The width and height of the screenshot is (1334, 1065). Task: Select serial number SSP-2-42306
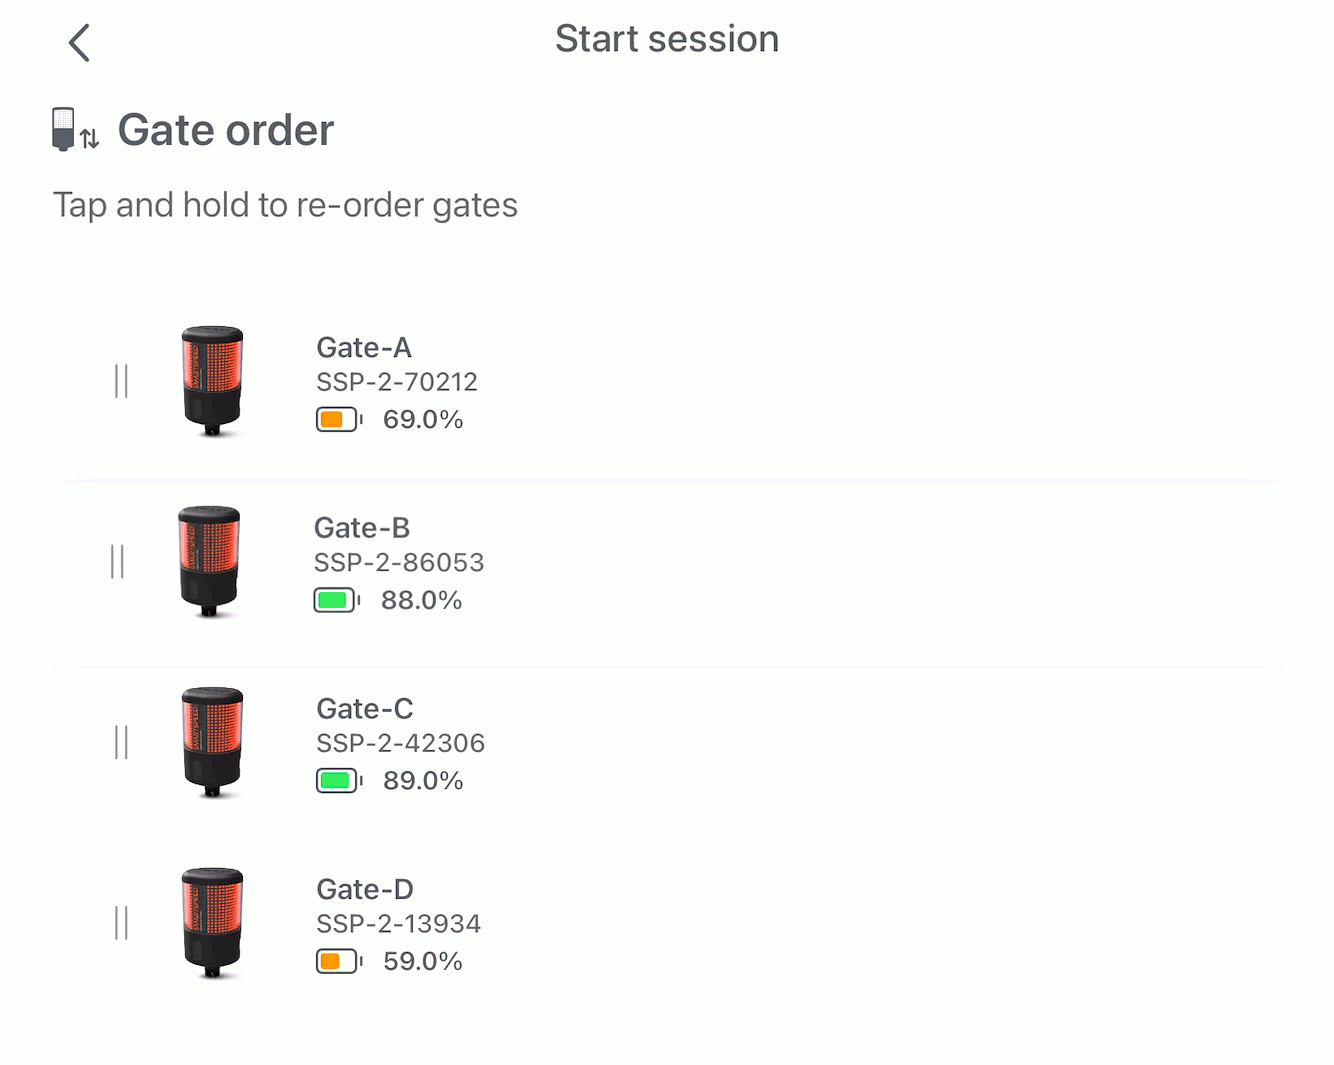[x=401, y=743]
